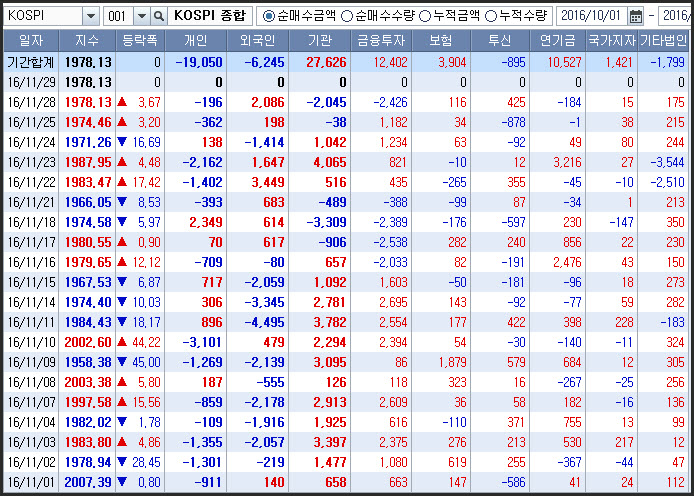The image size is (694, 496).
Task: Choose the 누적수량 radio option
Action: tap(490, 16)
